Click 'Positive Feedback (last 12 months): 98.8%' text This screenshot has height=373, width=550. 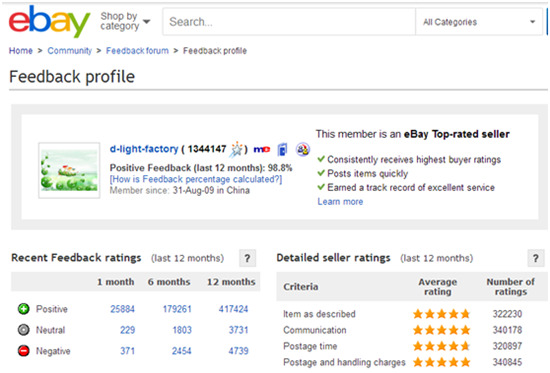pyautogui.click(x=201, y=168)
